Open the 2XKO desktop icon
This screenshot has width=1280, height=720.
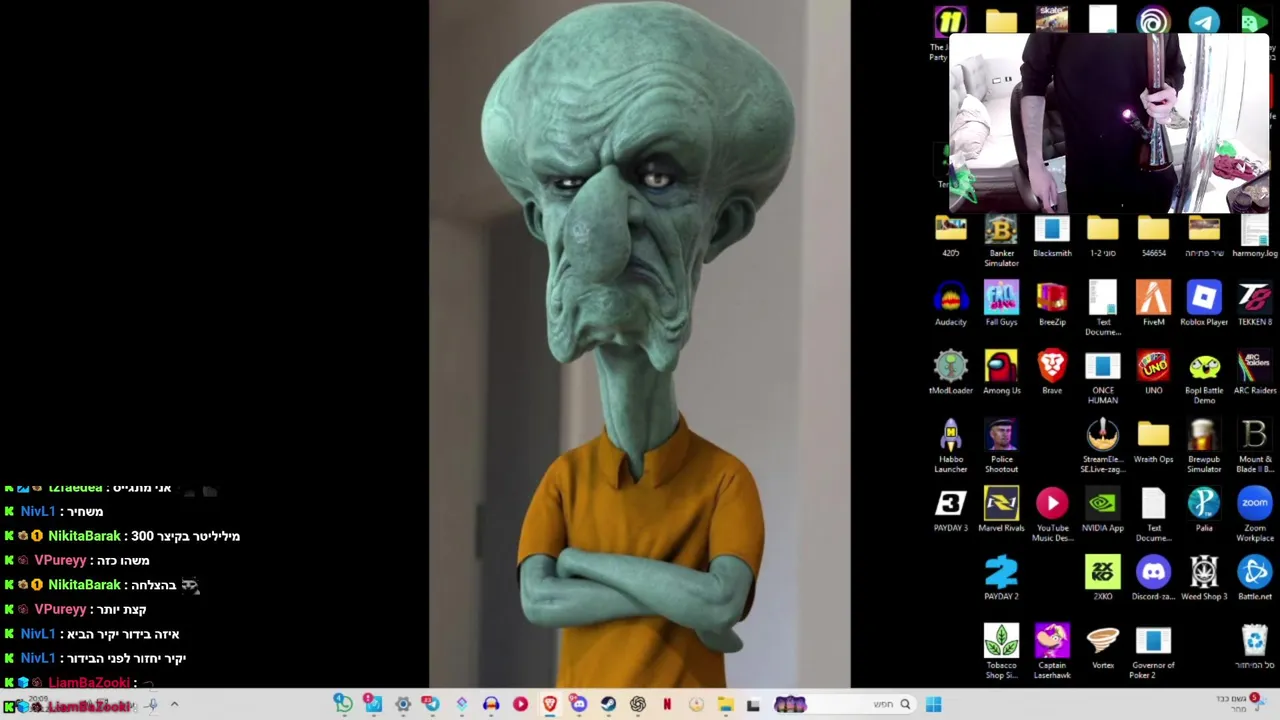pyautogui.click(x=1102, y=578)
